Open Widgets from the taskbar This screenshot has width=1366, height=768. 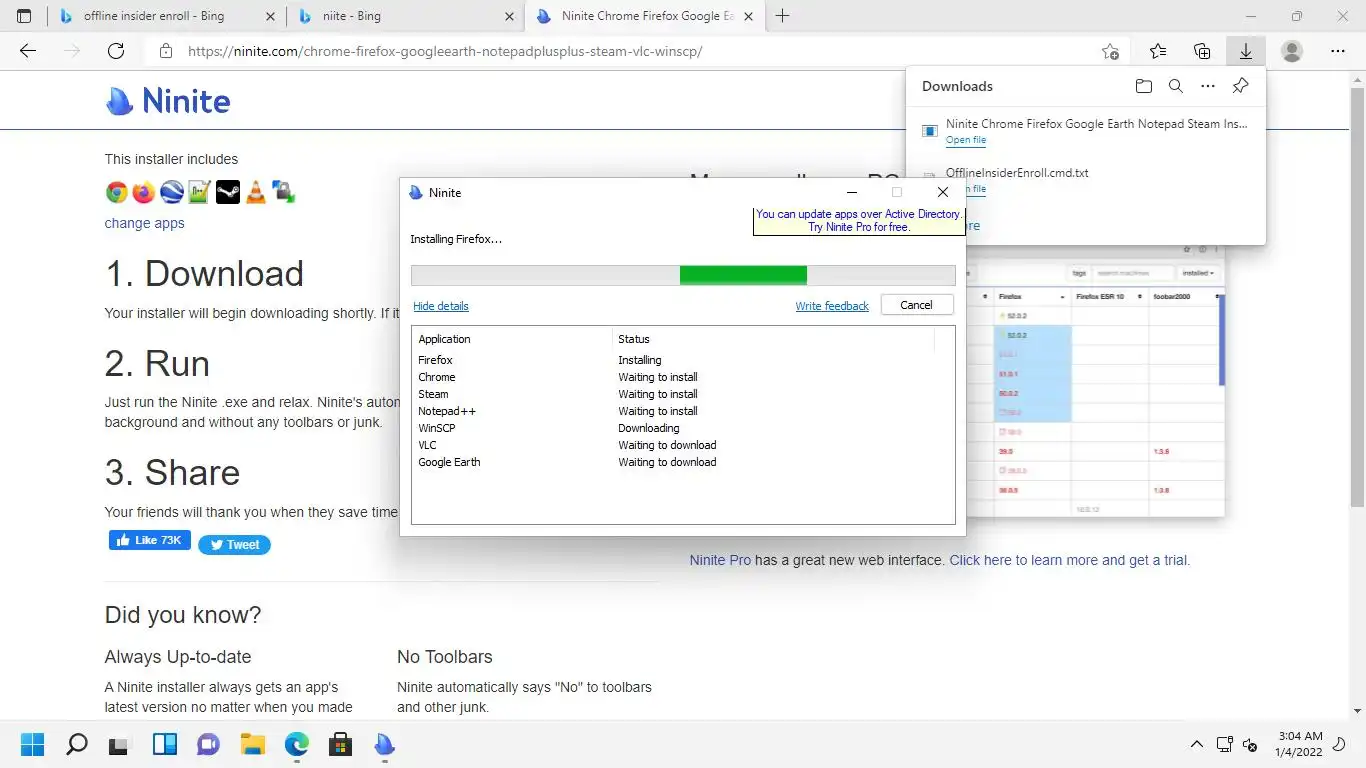click(164, 744)
